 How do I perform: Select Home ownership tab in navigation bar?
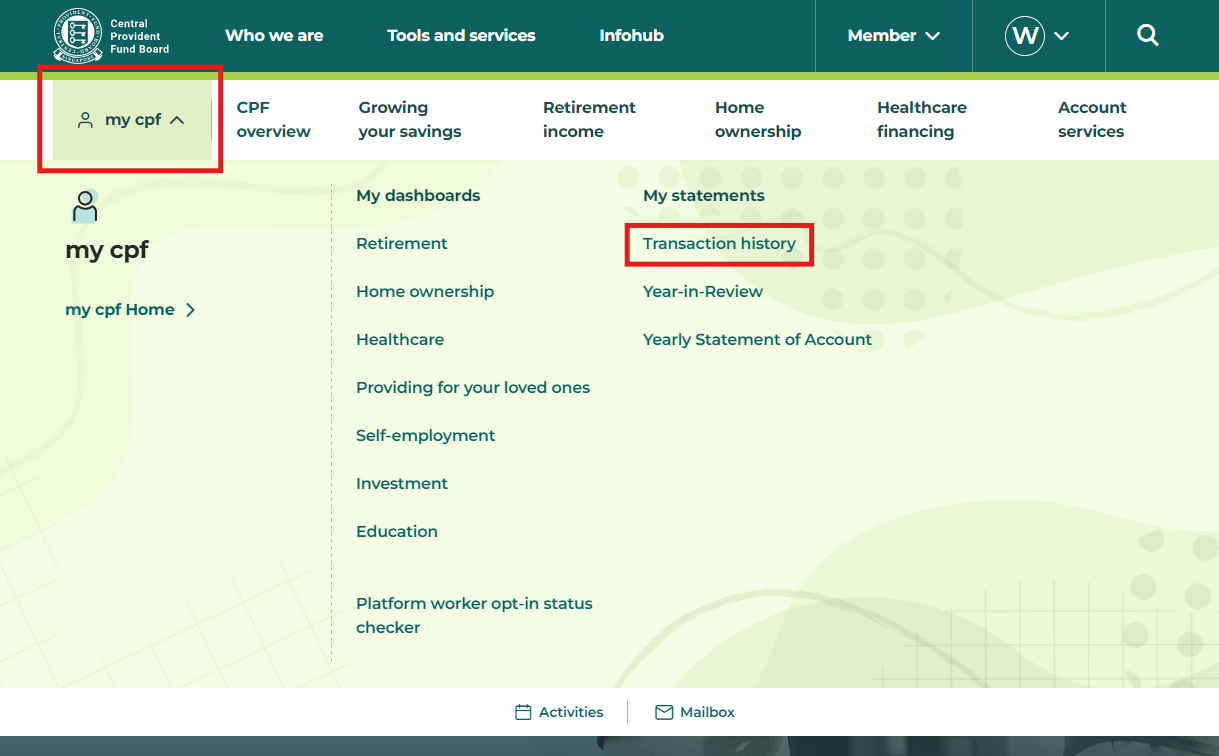tap(758, 119)
